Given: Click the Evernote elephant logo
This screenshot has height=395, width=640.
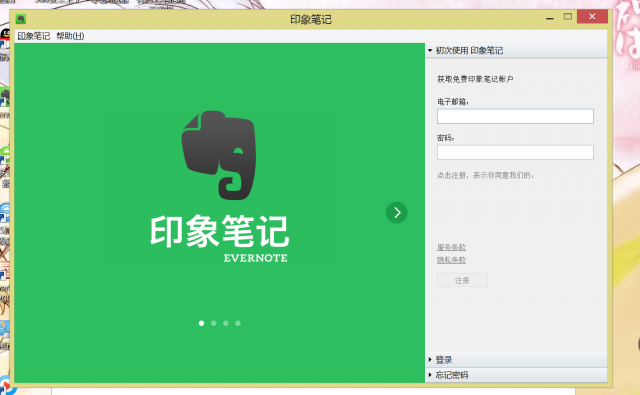Looking at the screenshot, I should tap(219, 155).
